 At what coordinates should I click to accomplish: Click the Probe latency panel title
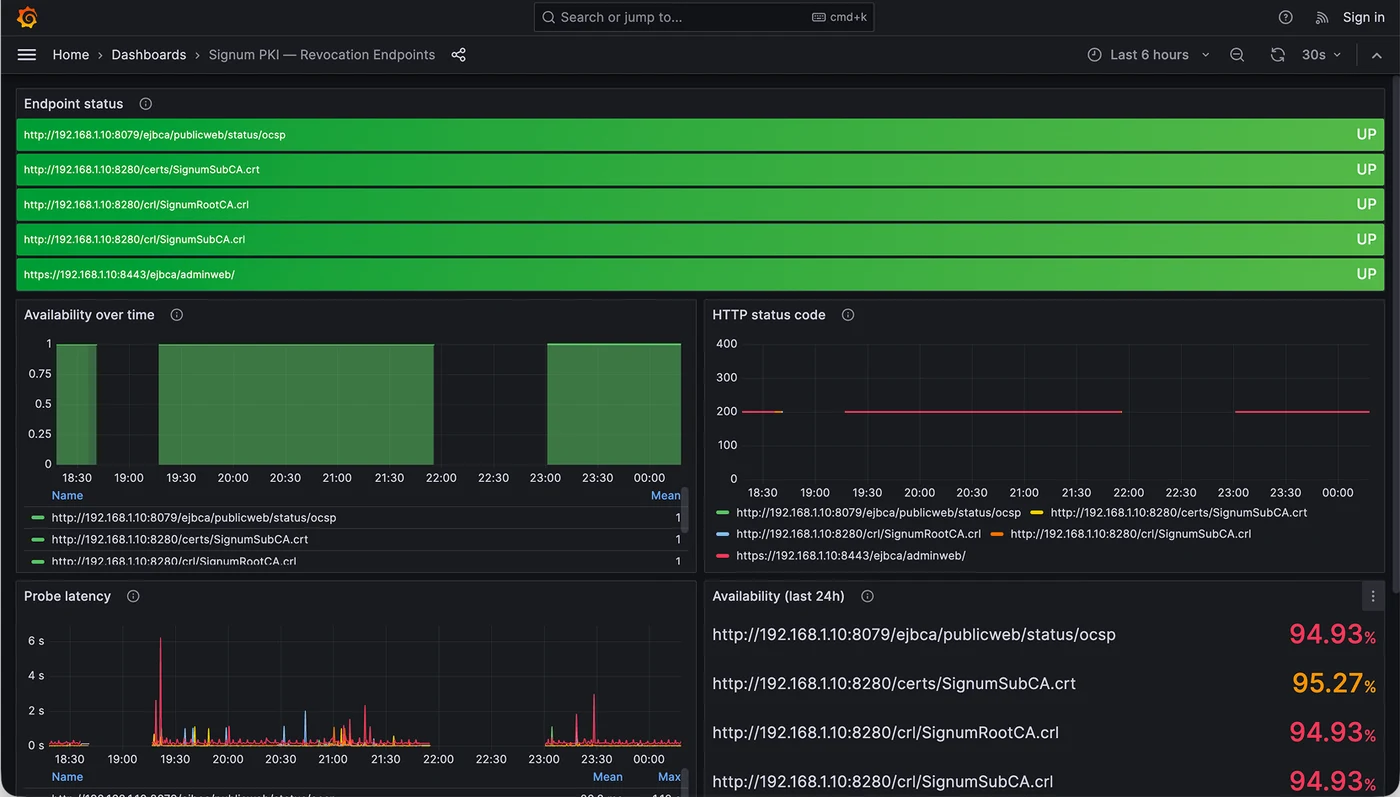(67, 596)
